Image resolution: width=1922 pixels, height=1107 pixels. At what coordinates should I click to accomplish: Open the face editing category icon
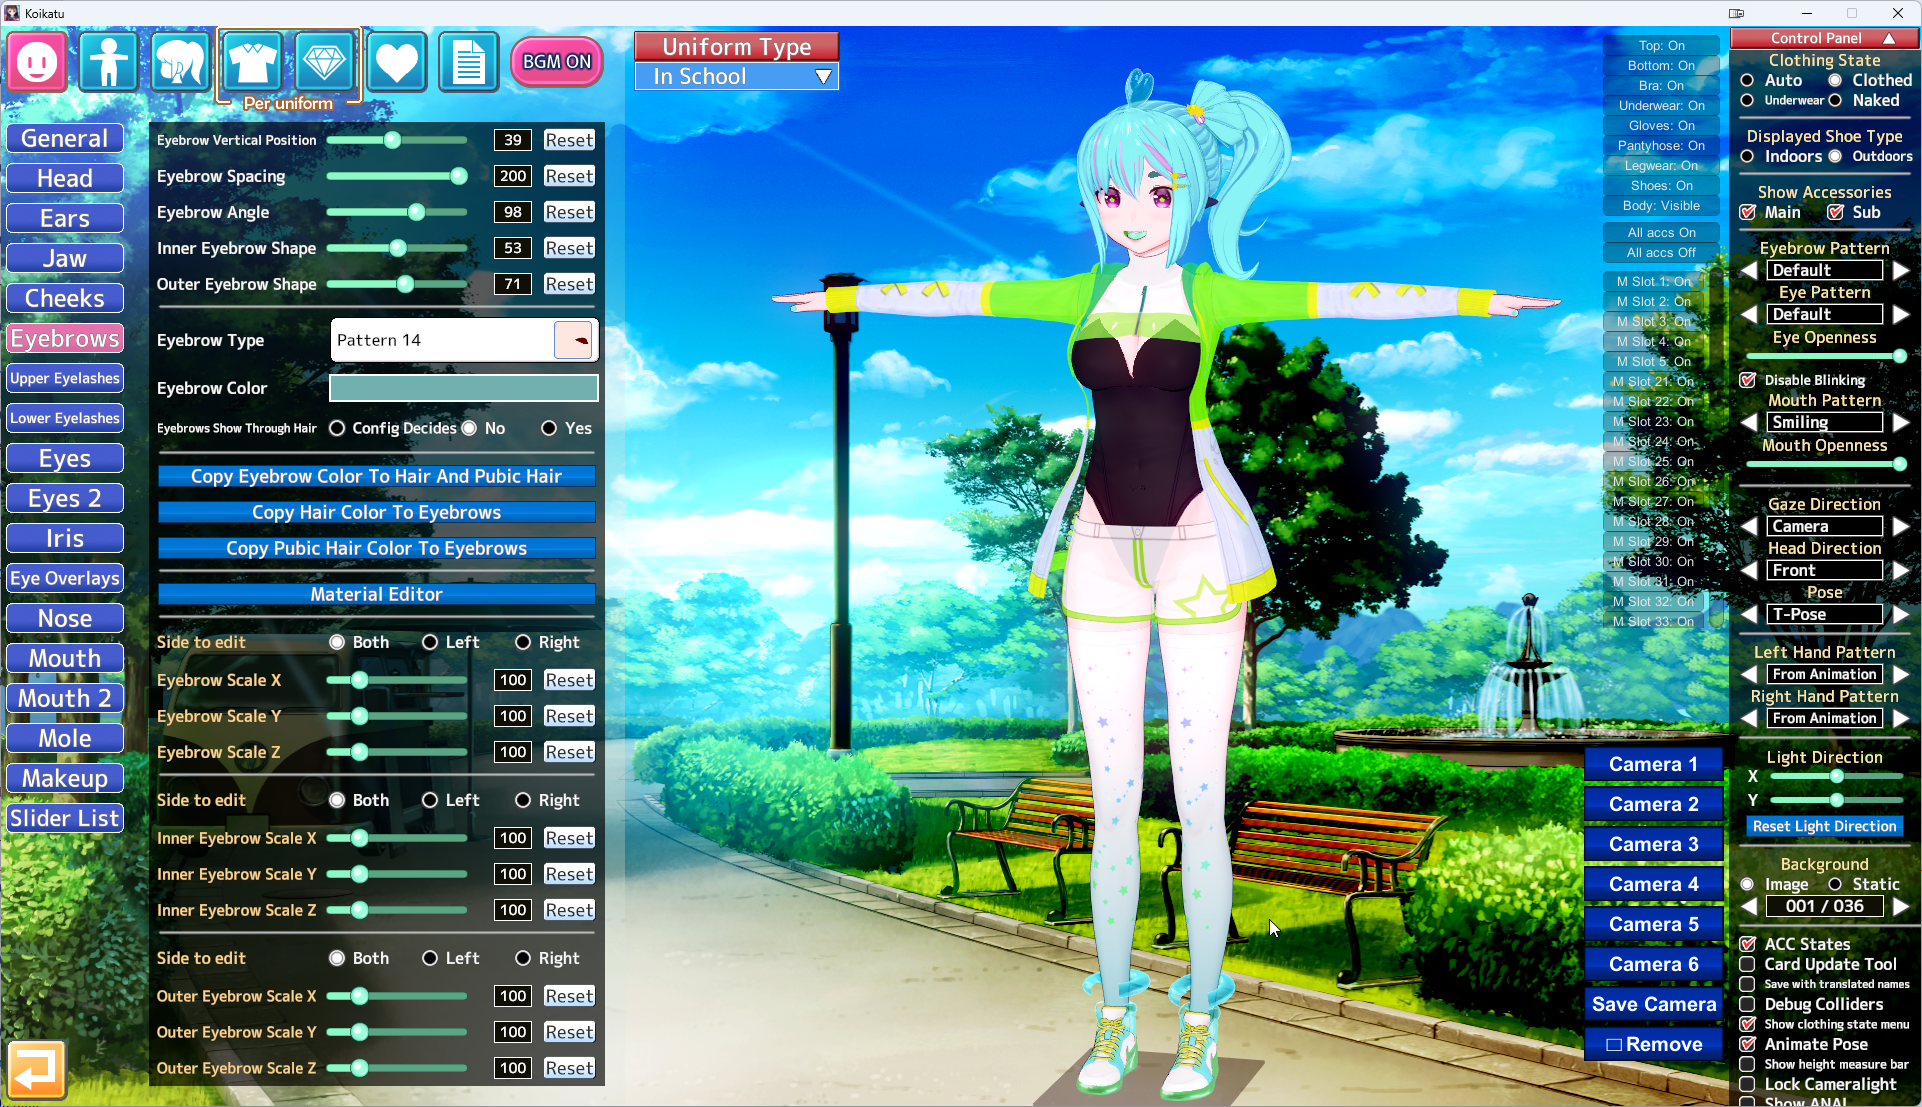[37, 62]
